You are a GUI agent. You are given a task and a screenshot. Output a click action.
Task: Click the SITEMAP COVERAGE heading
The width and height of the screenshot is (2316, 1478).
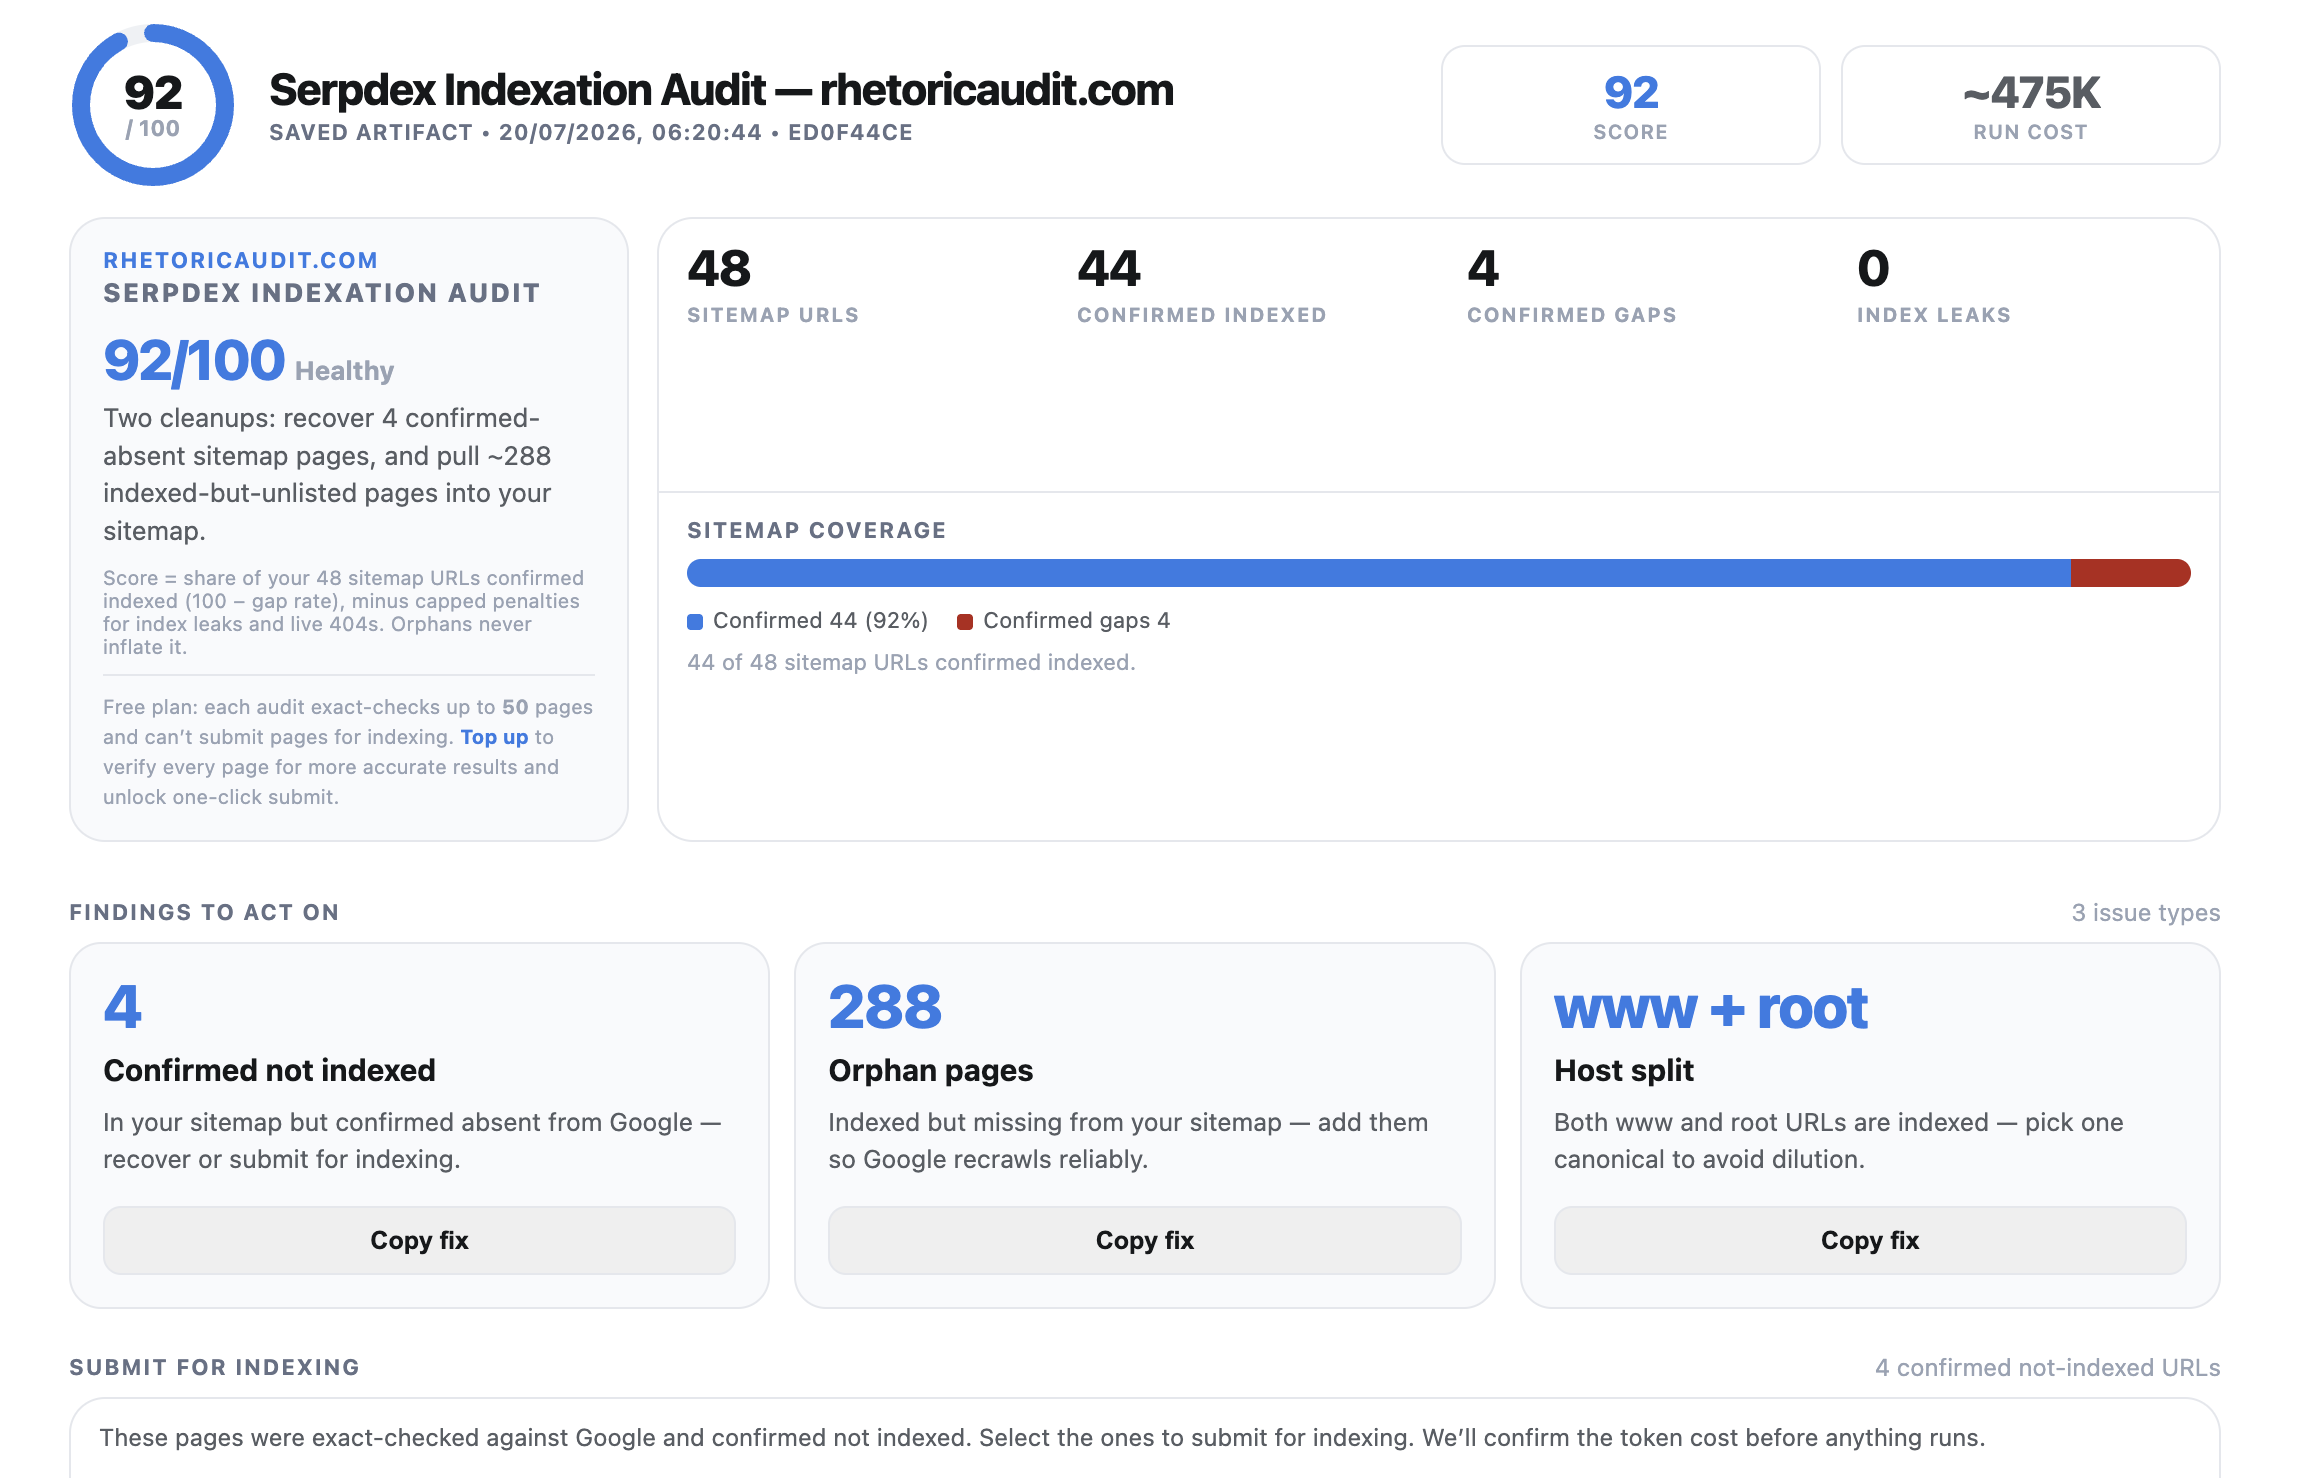pyautogui.click(x=816, y=531)
